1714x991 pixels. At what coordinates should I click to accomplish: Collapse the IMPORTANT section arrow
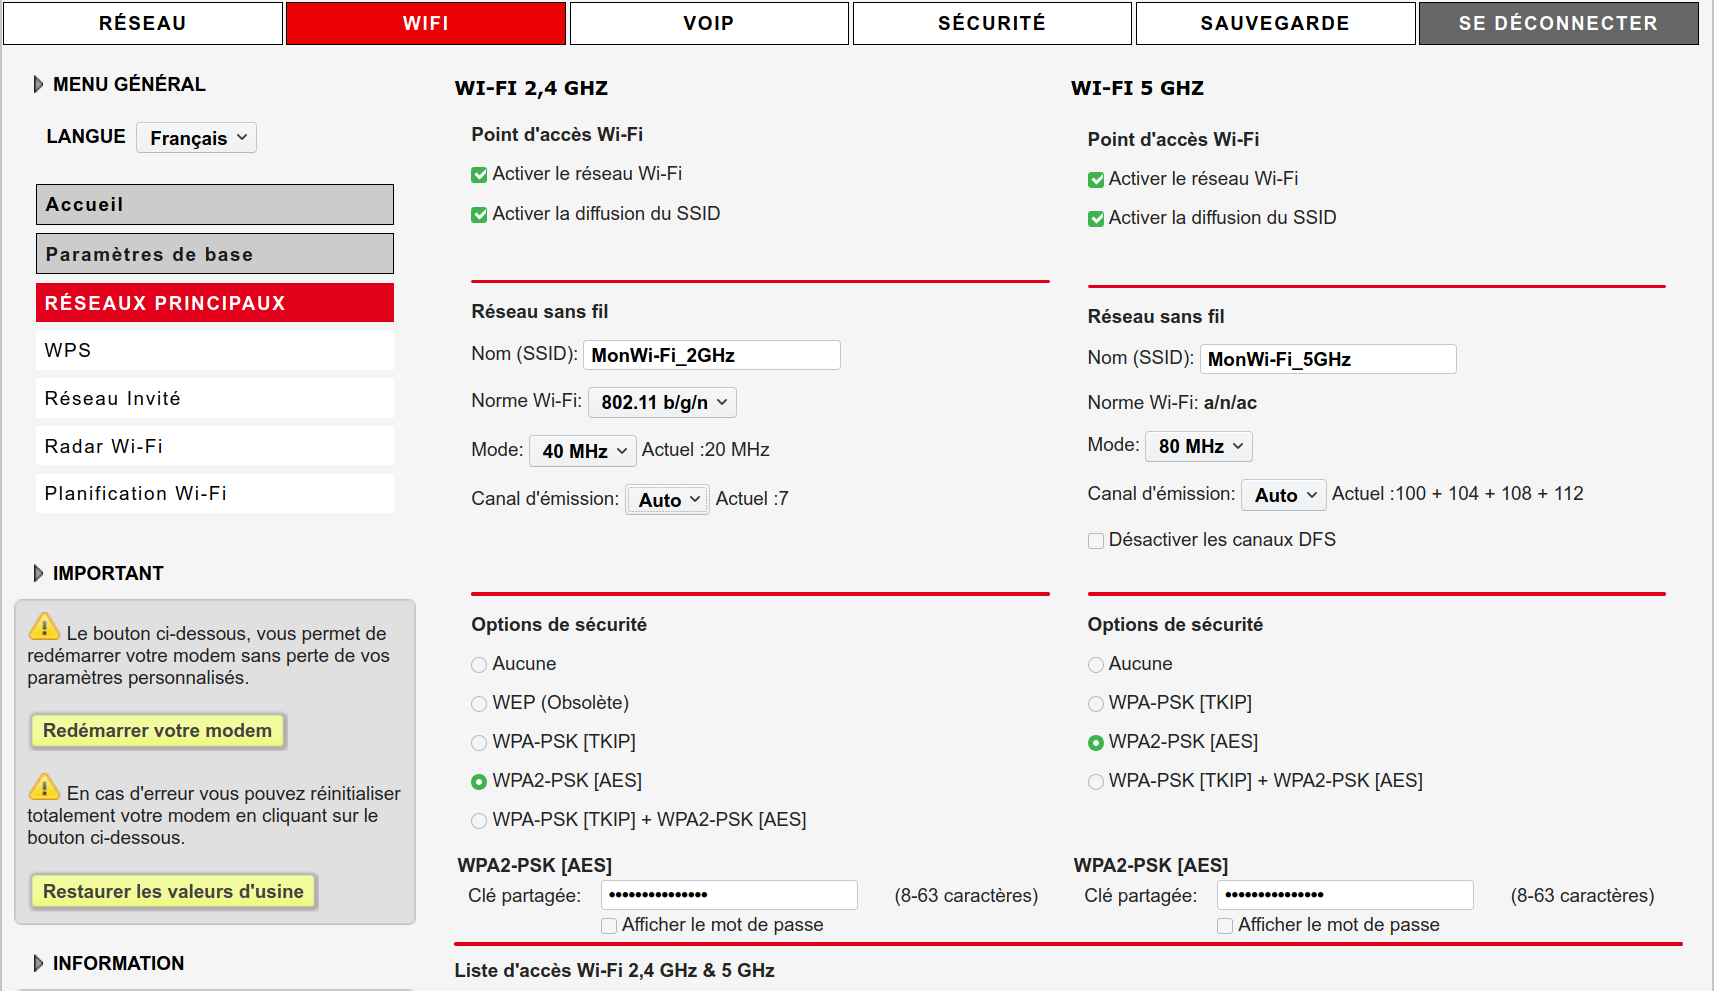click(x=38, y=573)
